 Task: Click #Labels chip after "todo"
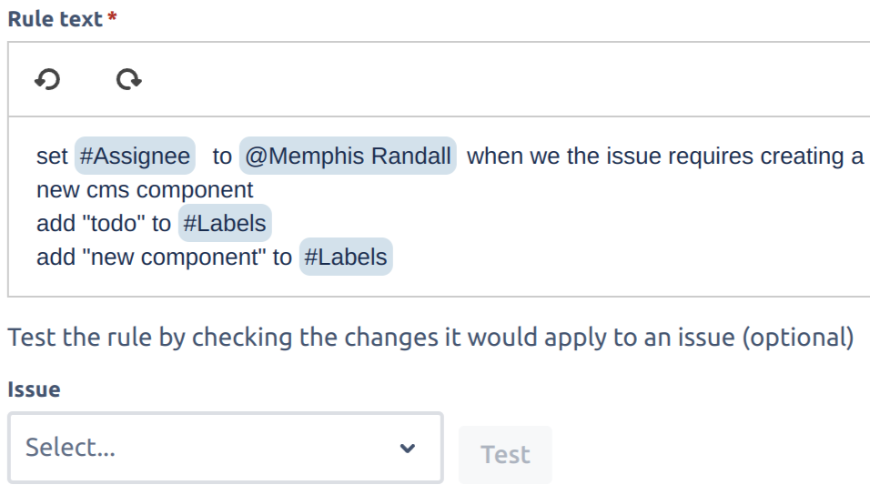225,224
